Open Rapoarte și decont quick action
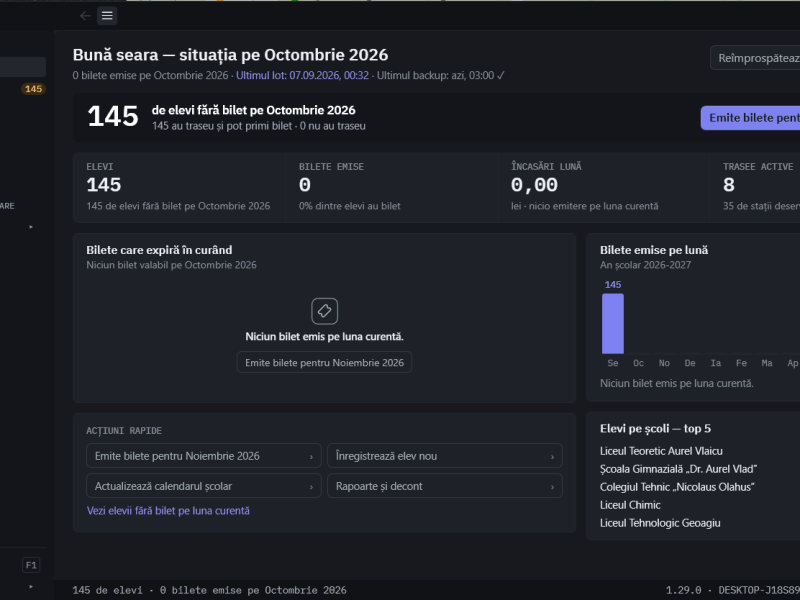 click(x=445, y=486)
